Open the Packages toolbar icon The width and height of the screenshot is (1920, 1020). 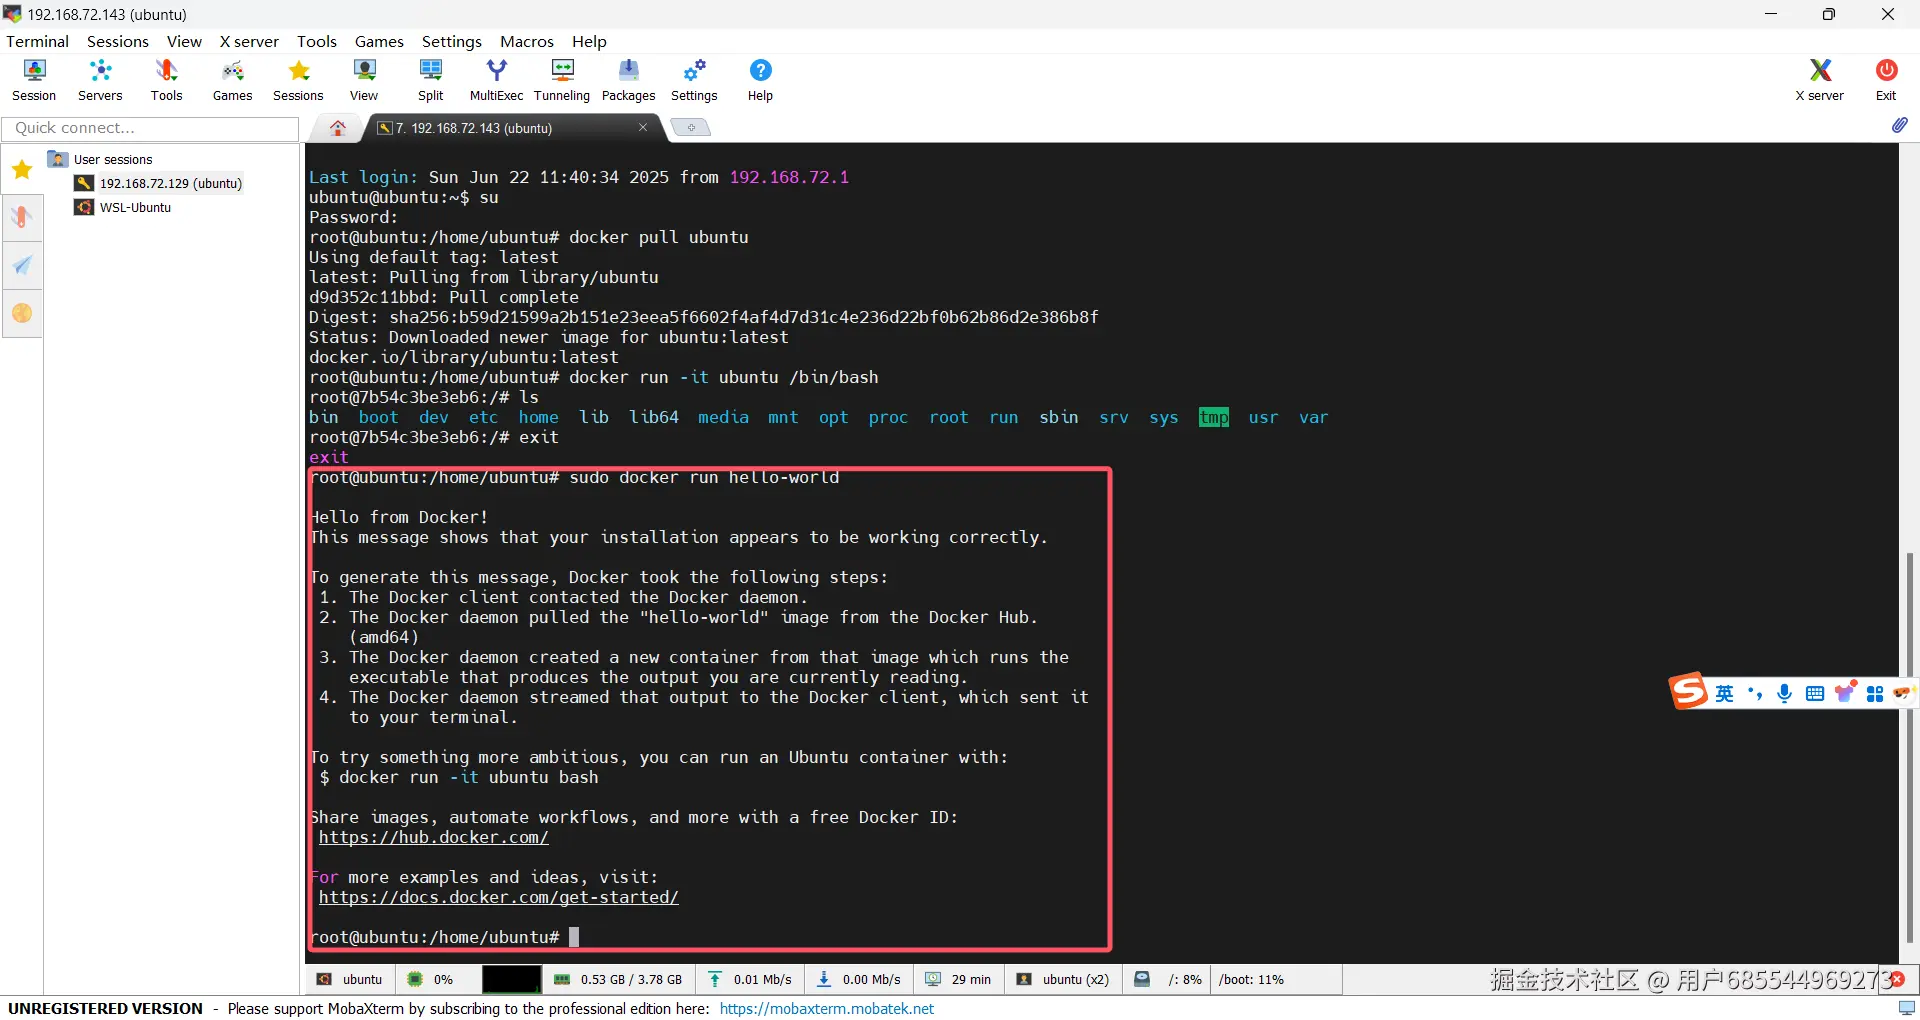point(628,80)
